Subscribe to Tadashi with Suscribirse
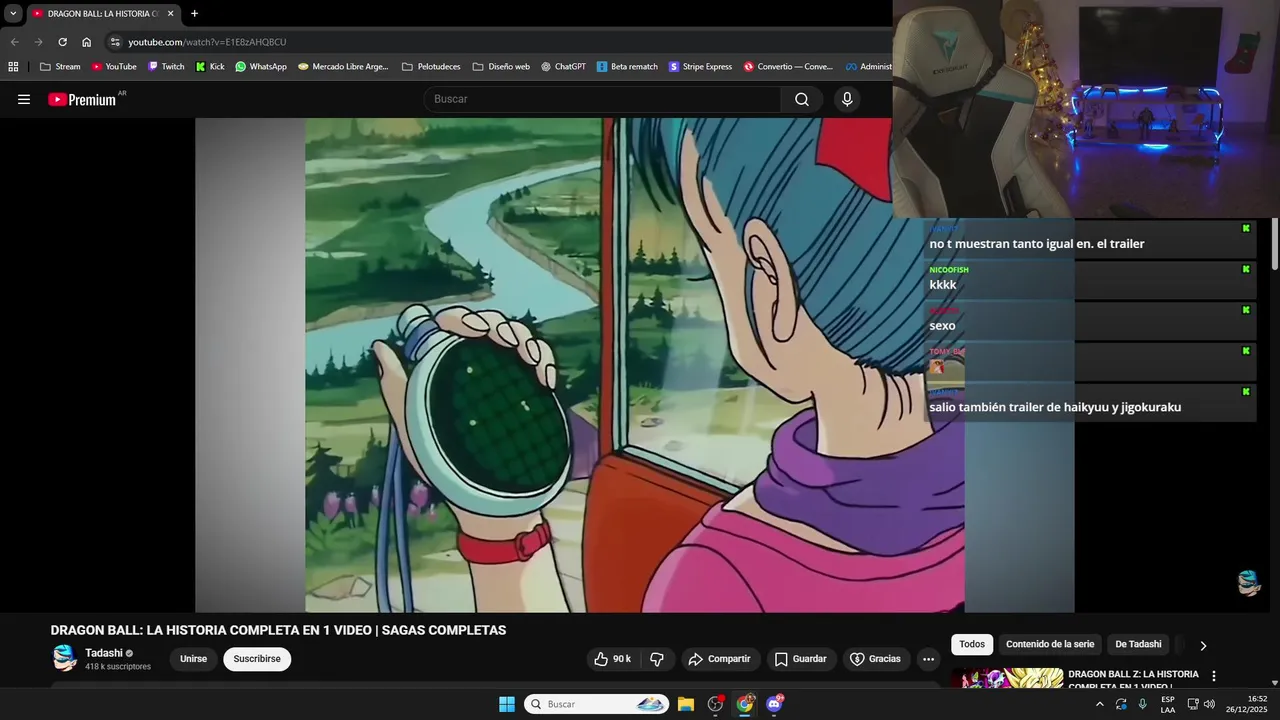Image resolution: width=1280 pixels, height=720 pixels. pyautogui.click(x=257, y=659)
